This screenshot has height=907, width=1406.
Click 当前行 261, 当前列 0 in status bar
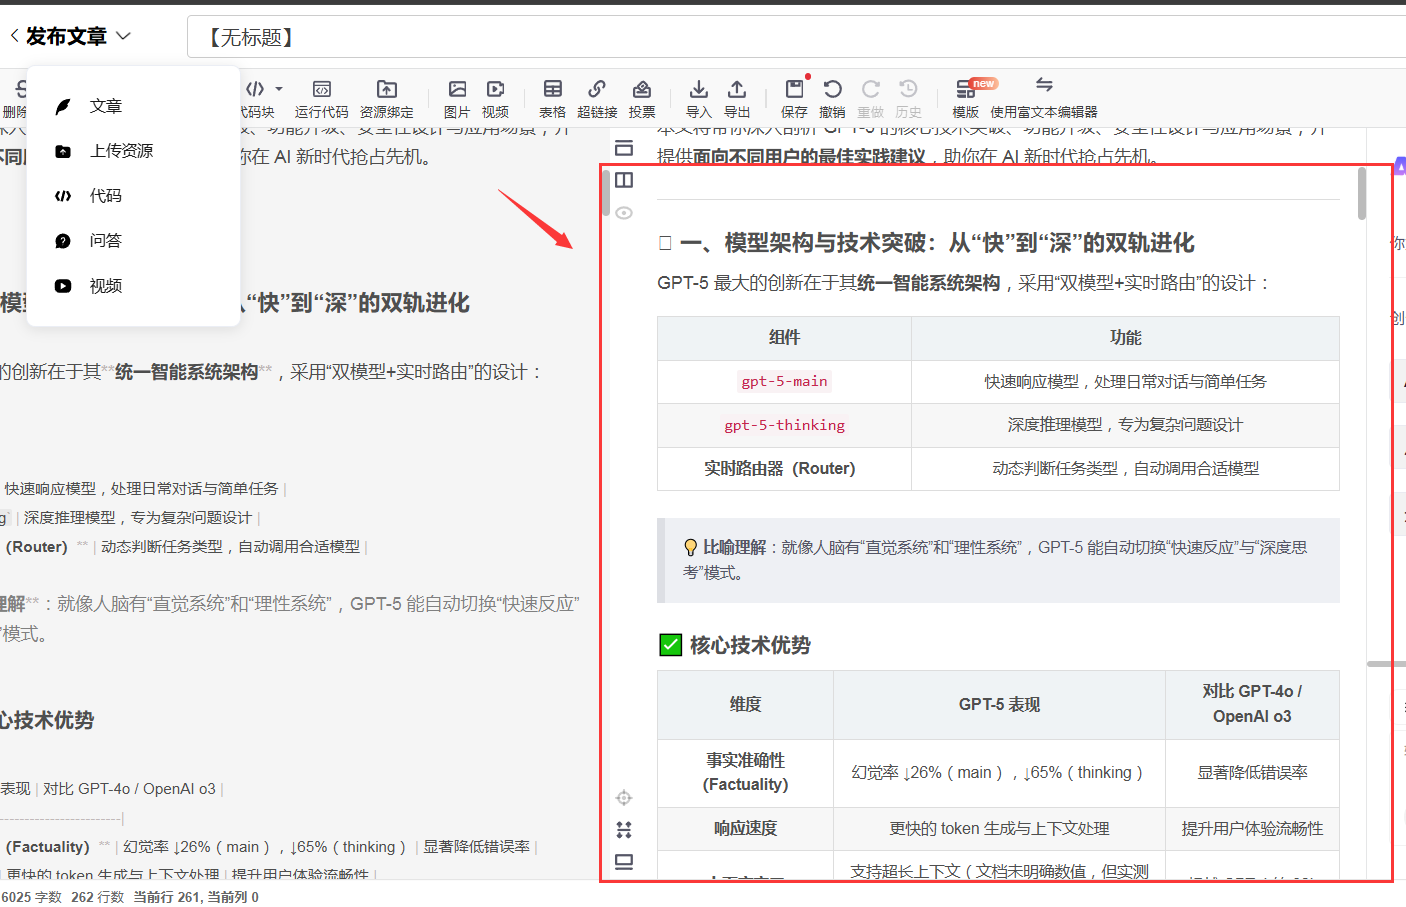tap(196, 897)
